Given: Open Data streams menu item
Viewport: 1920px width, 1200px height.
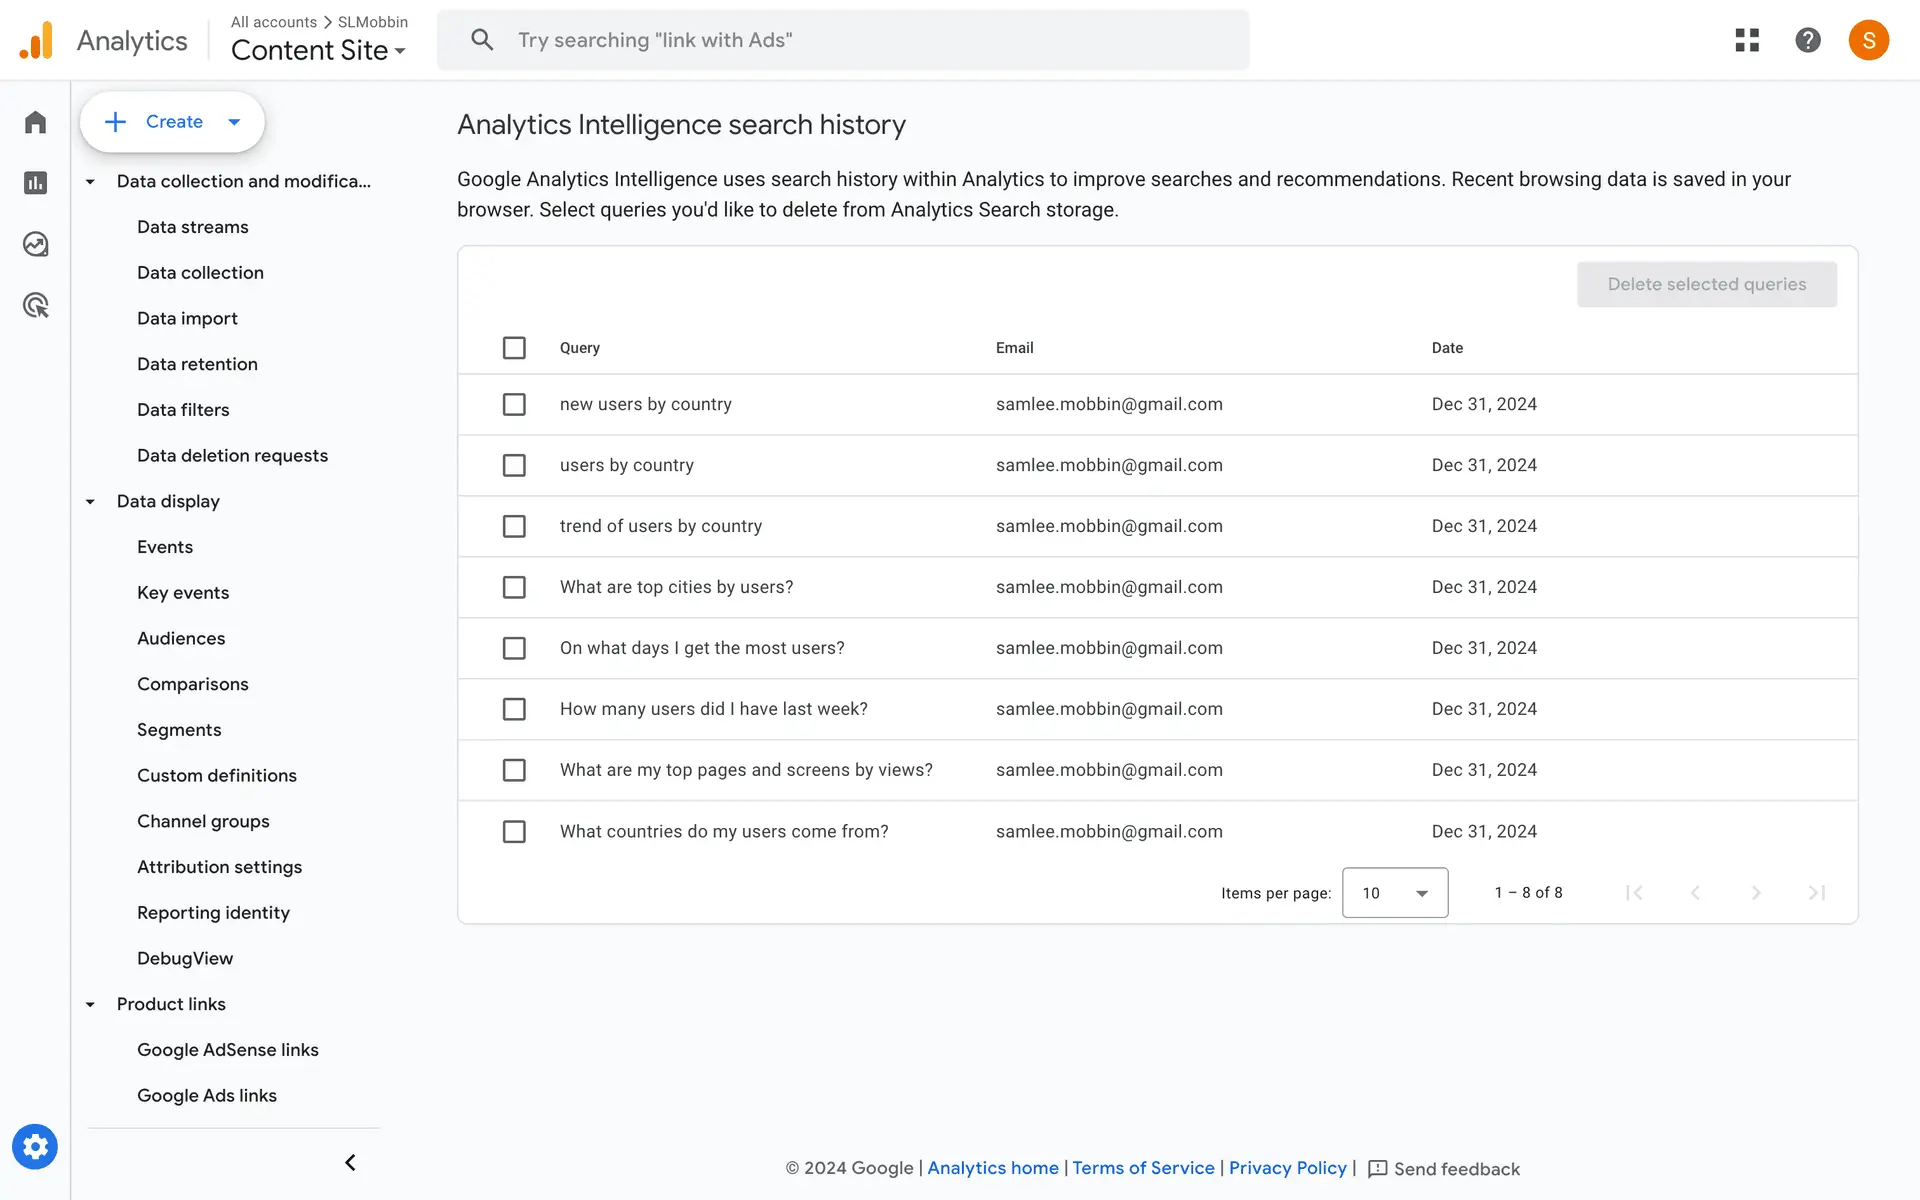Looking at the screenshot, I should coord(193,227).
